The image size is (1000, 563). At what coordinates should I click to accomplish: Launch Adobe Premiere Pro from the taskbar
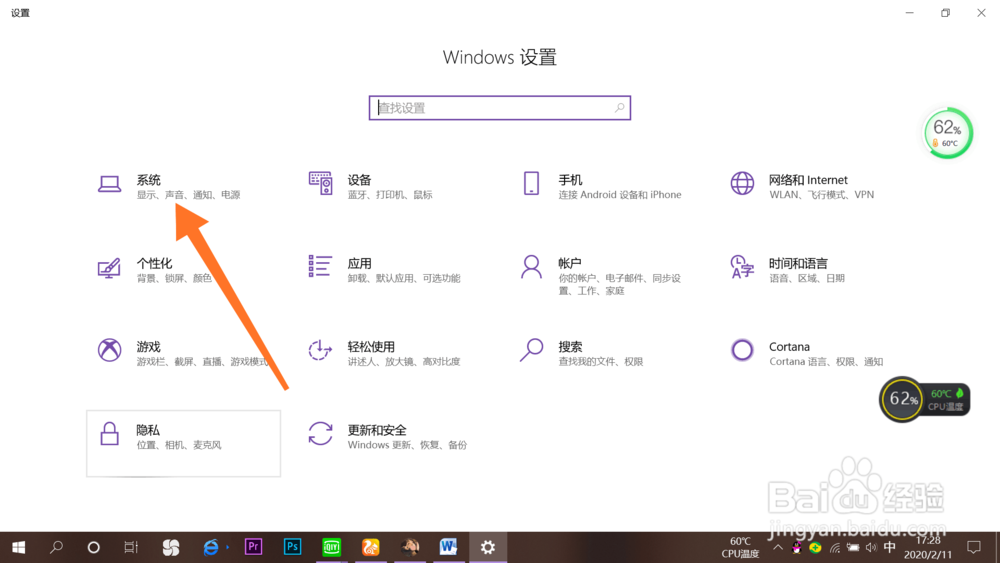[x=253, y=547]
